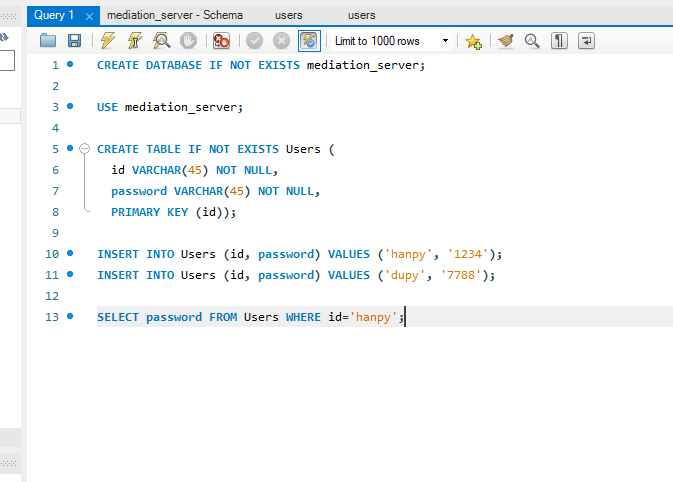673x482 pixels.
Task: Click statement marker on line 13
Action: coord(70,316)
